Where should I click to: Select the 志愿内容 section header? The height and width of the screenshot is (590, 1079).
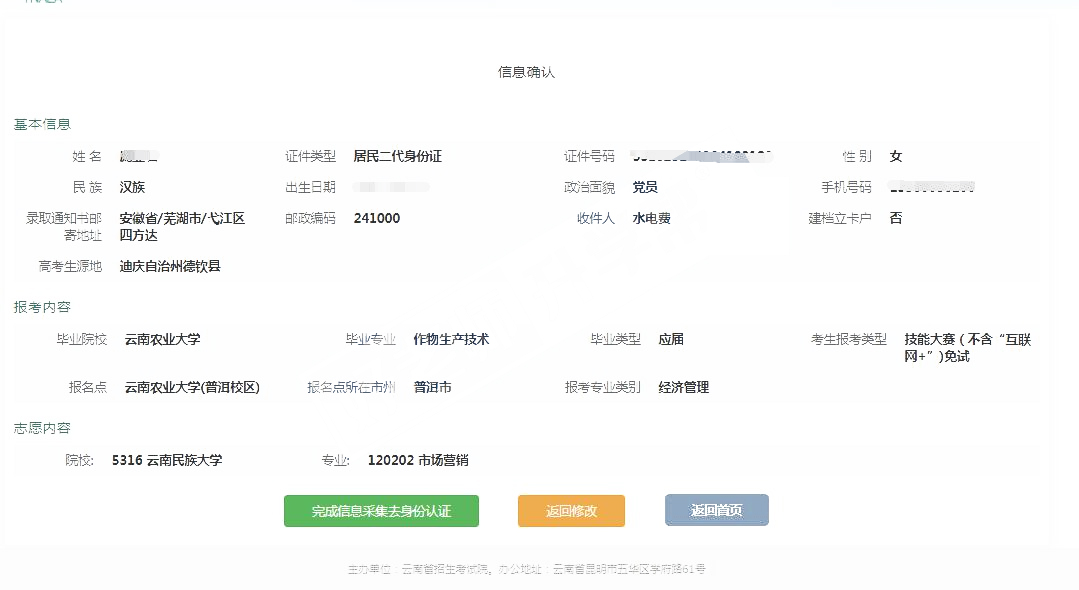coord(42,428)
